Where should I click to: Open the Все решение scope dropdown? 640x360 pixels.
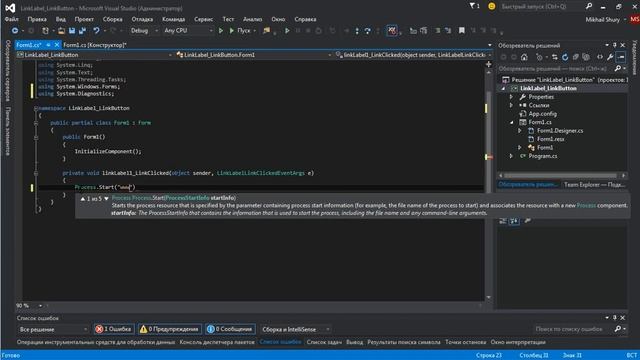[53, 329]
